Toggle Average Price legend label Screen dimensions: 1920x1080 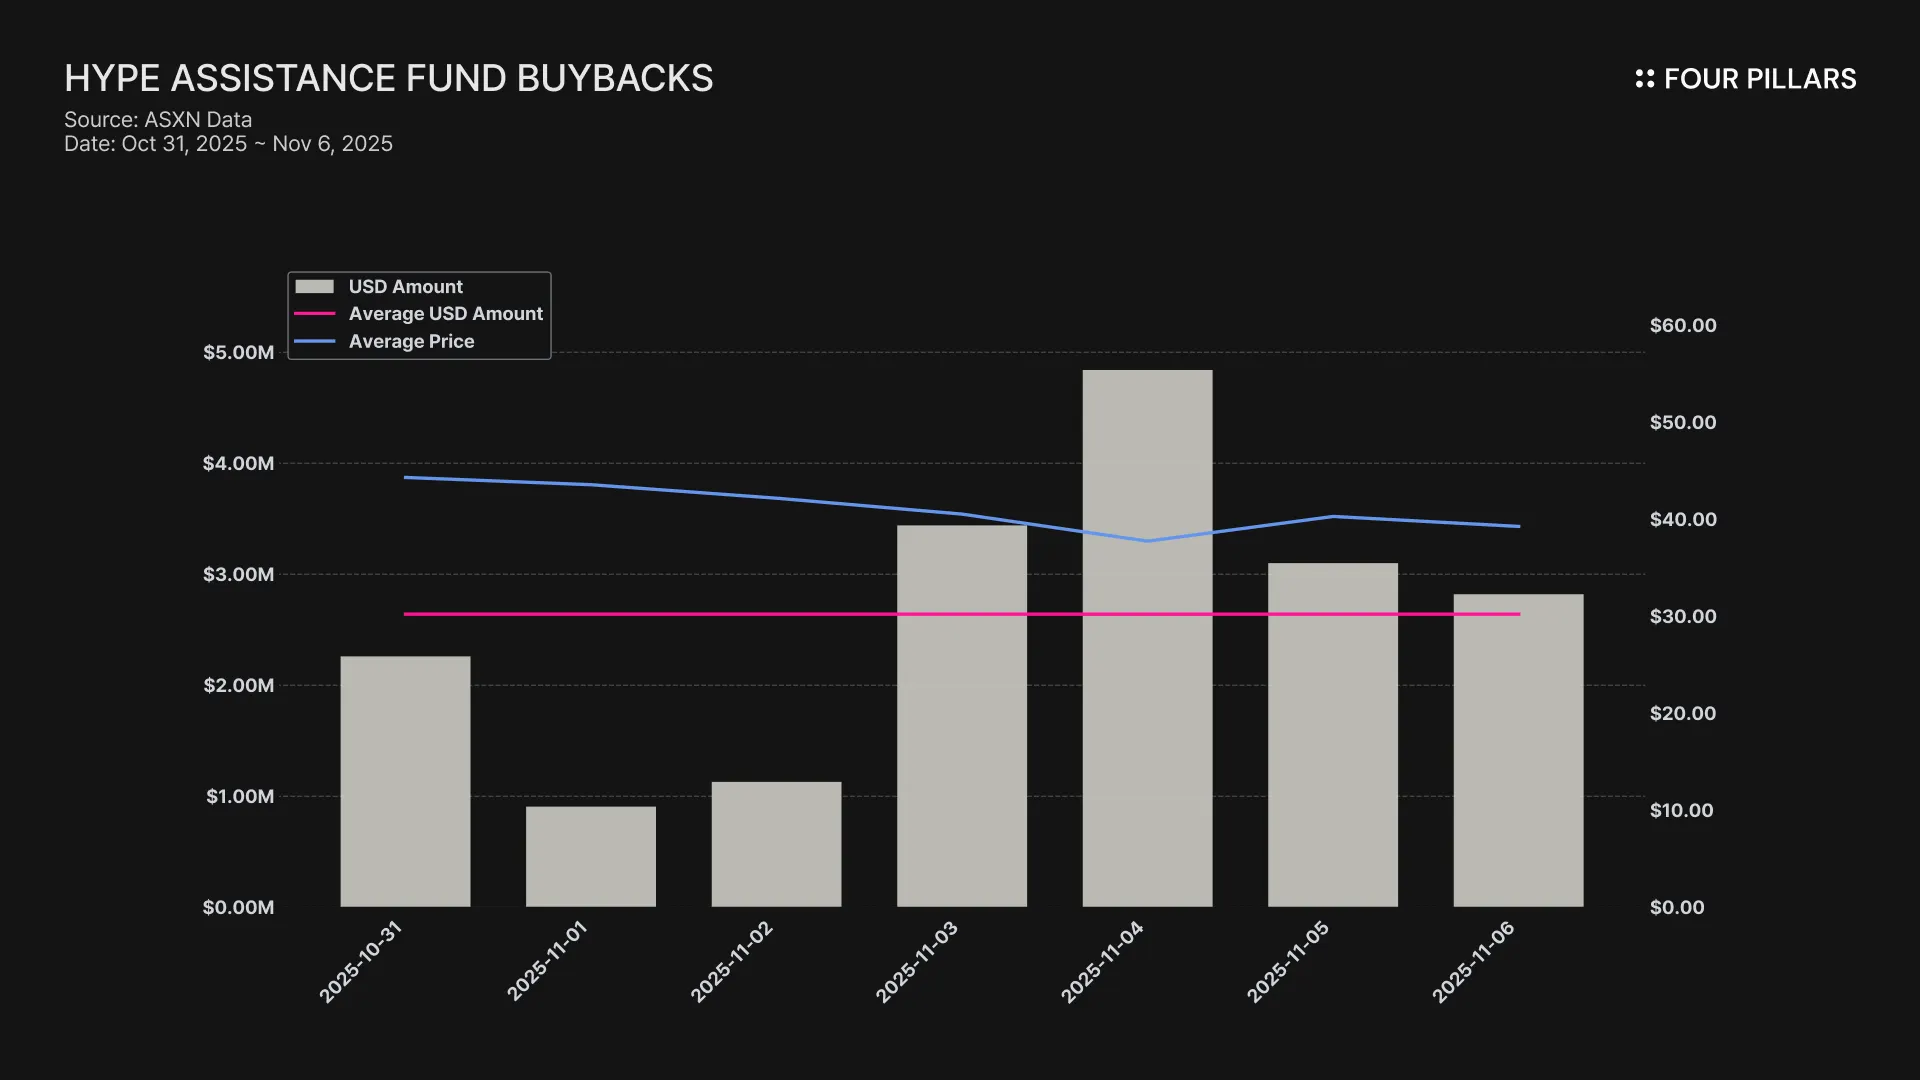[411, 342]
